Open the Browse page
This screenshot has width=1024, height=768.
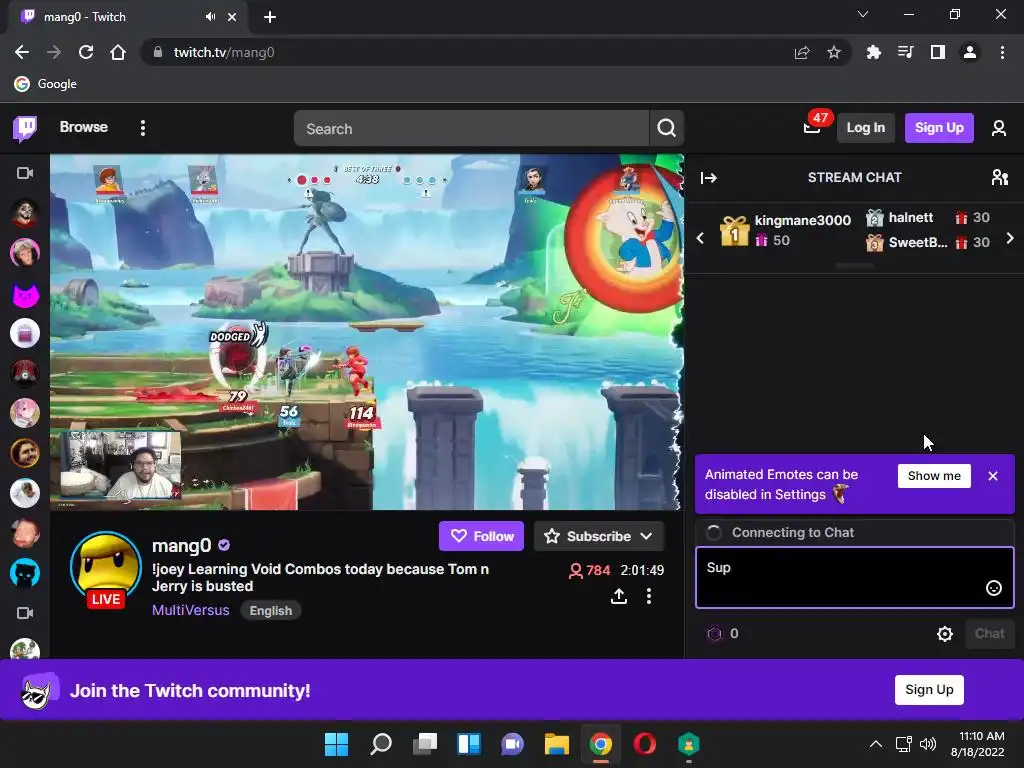[84, 127]
